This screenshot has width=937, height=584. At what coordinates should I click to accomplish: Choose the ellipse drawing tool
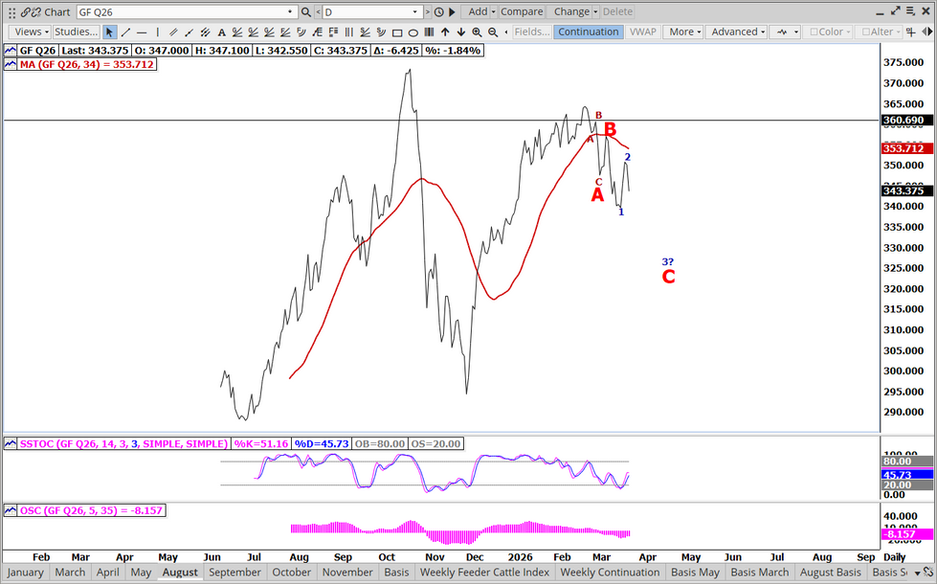click(x=413, y=32)
